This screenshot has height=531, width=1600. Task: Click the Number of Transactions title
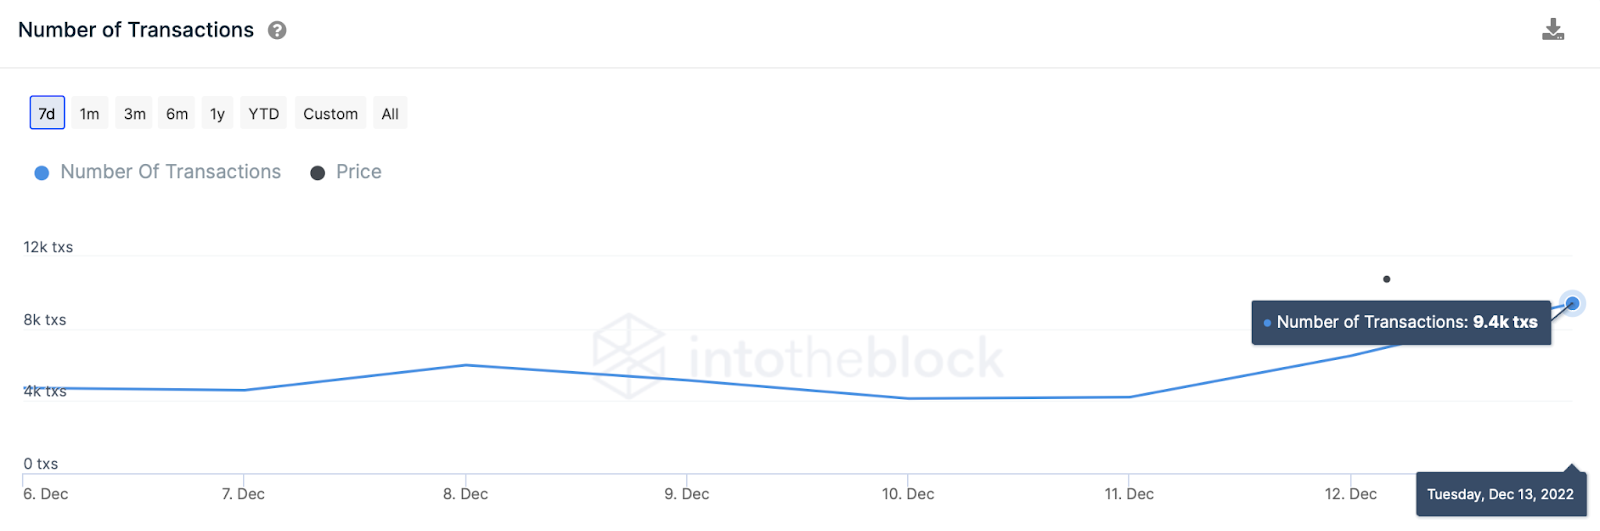click(x=136, y=30)
